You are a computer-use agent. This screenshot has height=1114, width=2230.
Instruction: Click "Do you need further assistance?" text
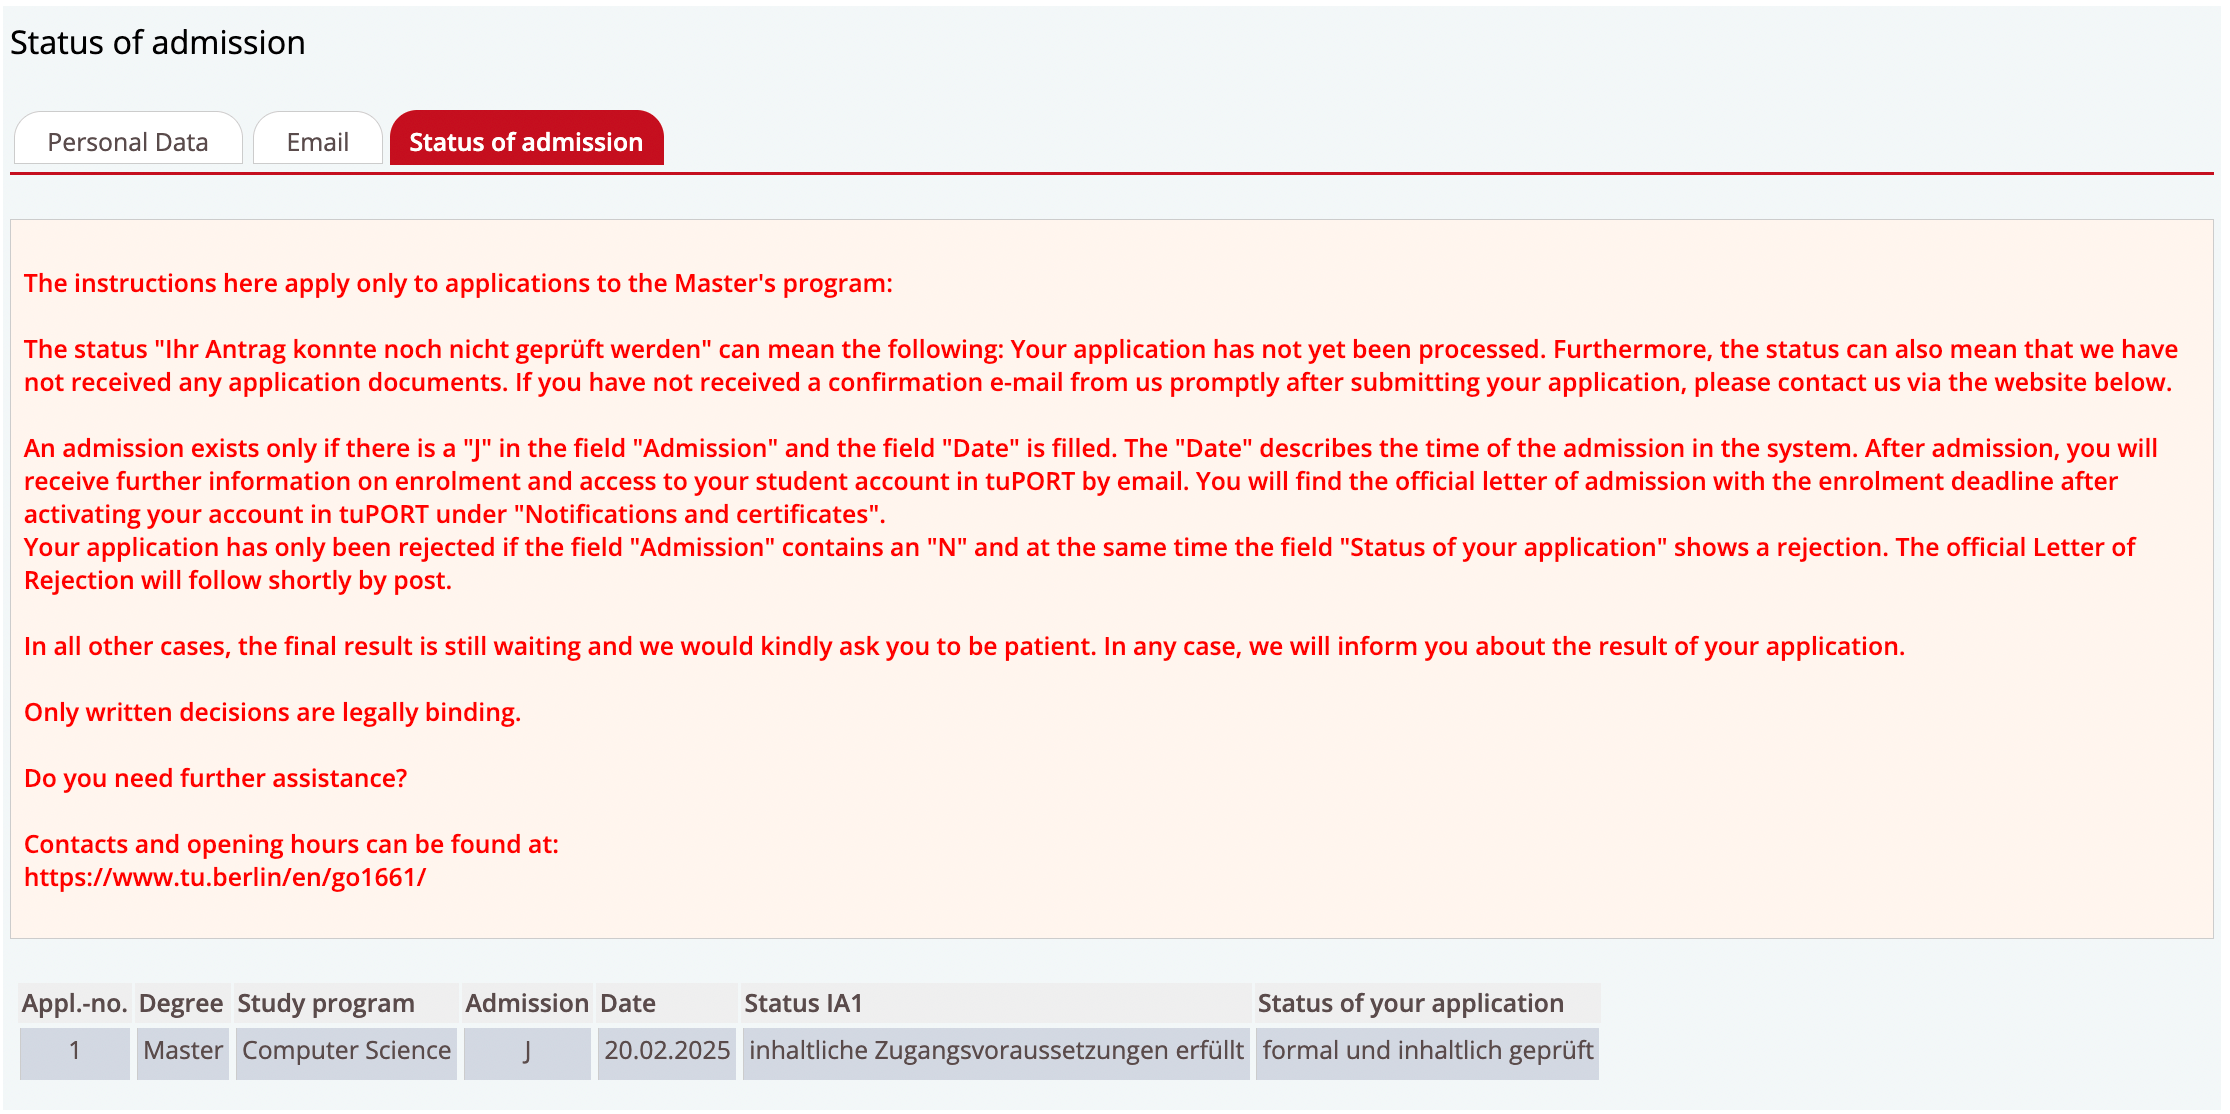[216, 778]
